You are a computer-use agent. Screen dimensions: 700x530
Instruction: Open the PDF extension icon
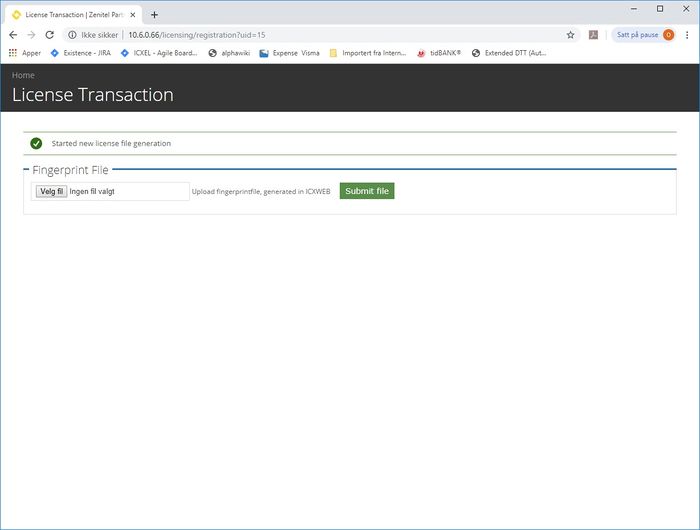tap(593, 35)
